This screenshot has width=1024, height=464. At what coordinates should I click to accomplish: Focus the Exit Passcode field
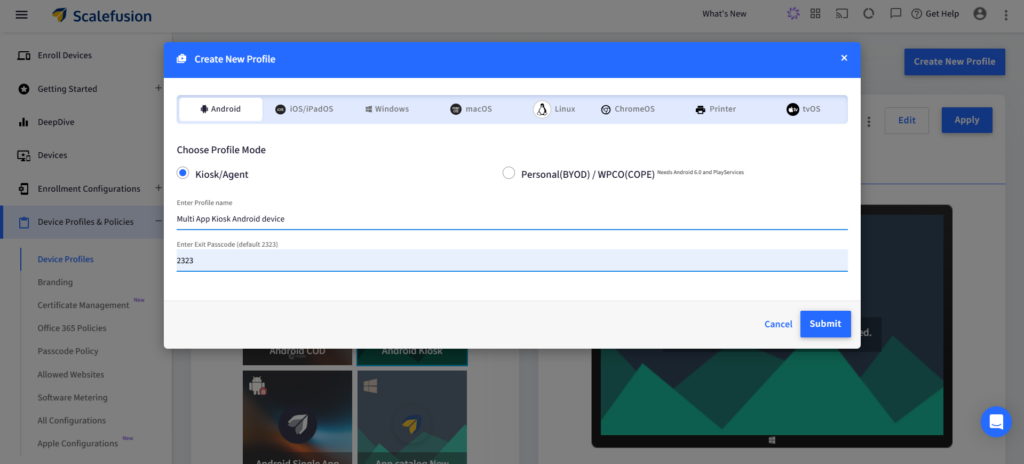(x=512, y=260)
